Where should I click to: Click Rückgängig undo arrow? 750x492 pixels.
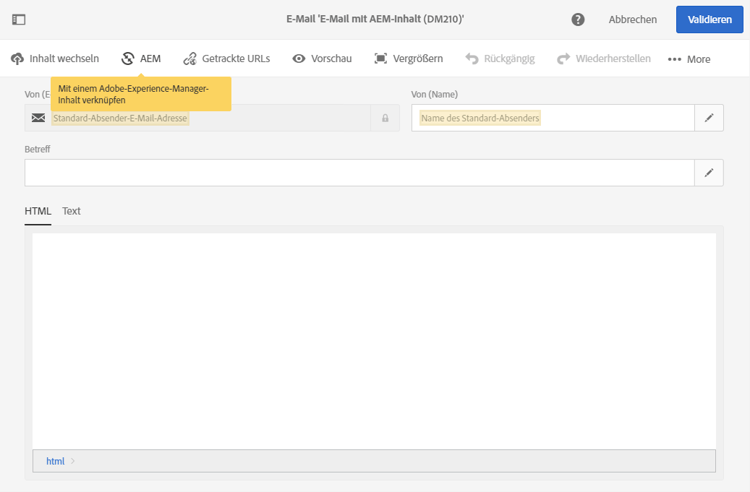coord(472,58)
